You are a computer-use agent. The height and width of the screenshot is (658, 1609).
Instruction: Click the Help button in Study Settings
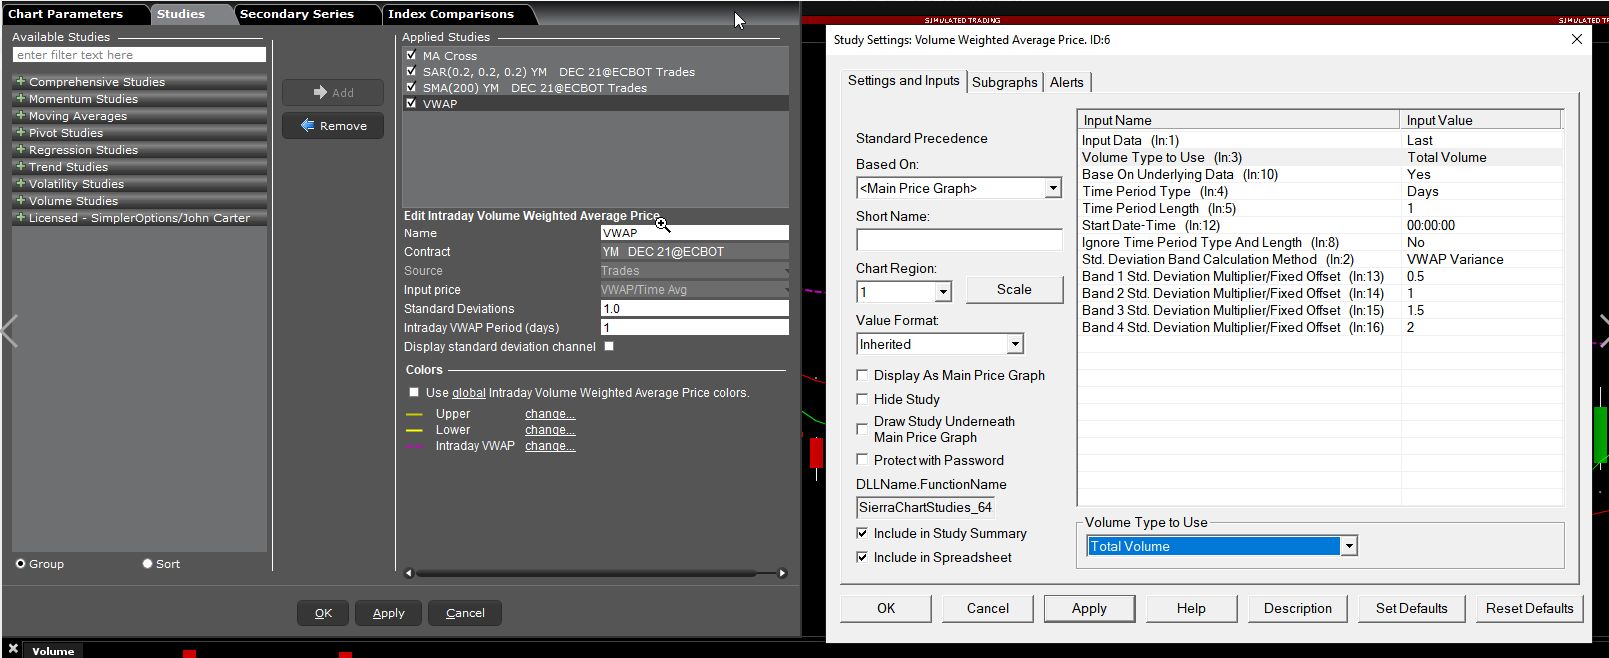coord(1191,608)
